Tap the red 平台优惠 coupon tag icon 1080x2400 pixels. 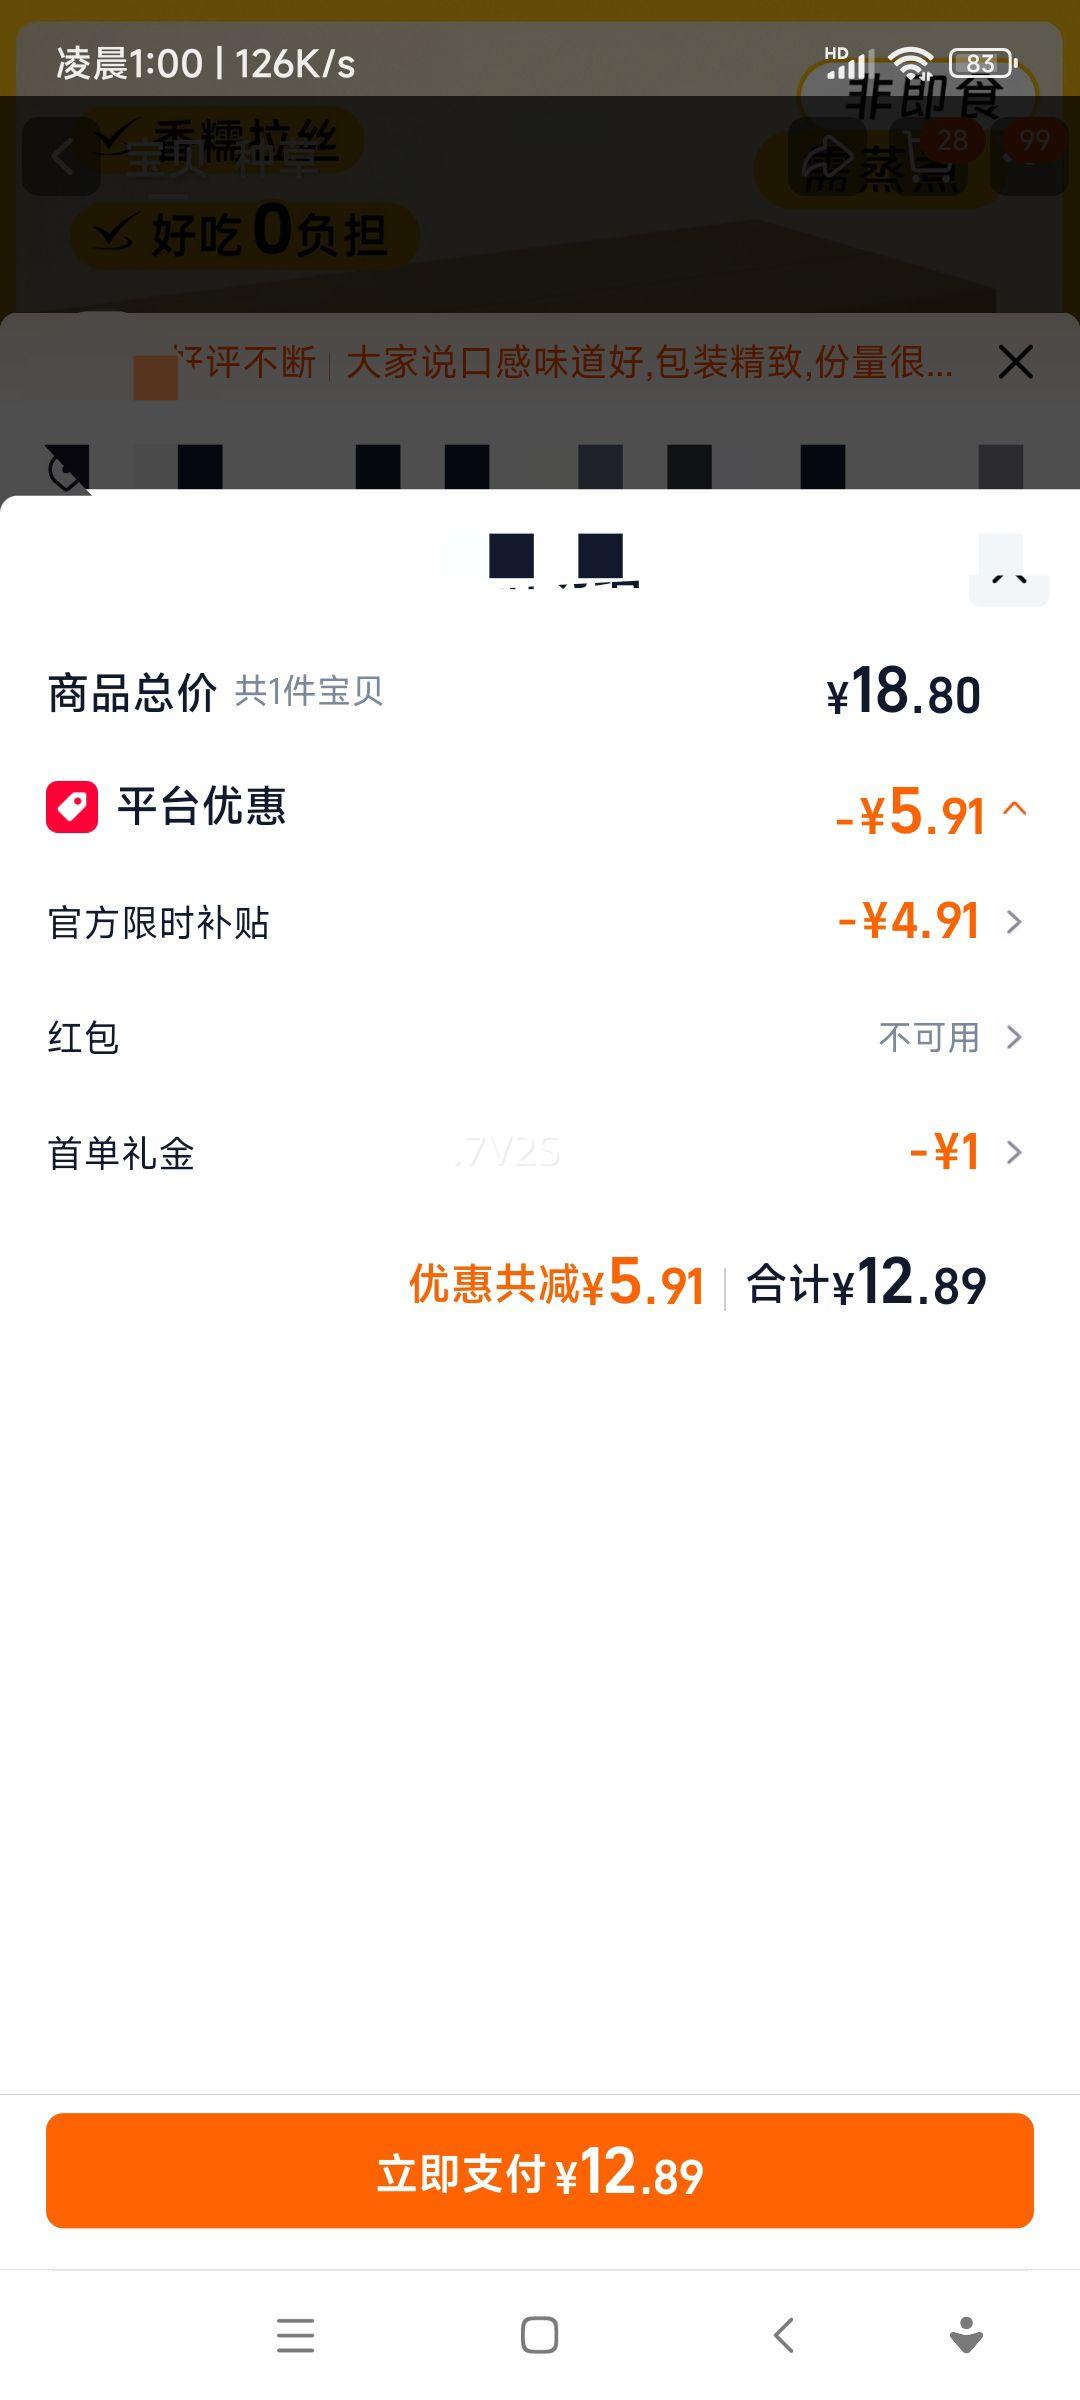coord(72,807)
